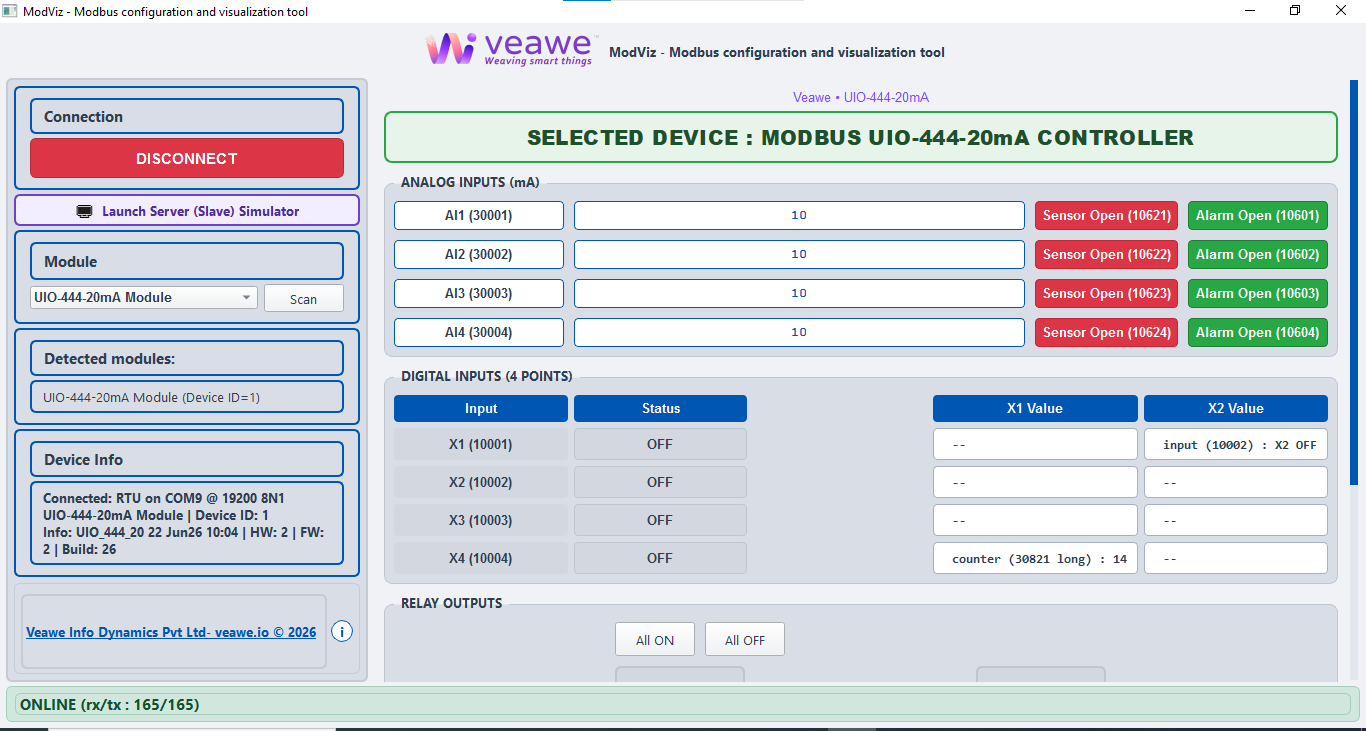This screenshot has height=731, width=1366.
Task: Select the X4 (10004) input label
Action: 481,558
